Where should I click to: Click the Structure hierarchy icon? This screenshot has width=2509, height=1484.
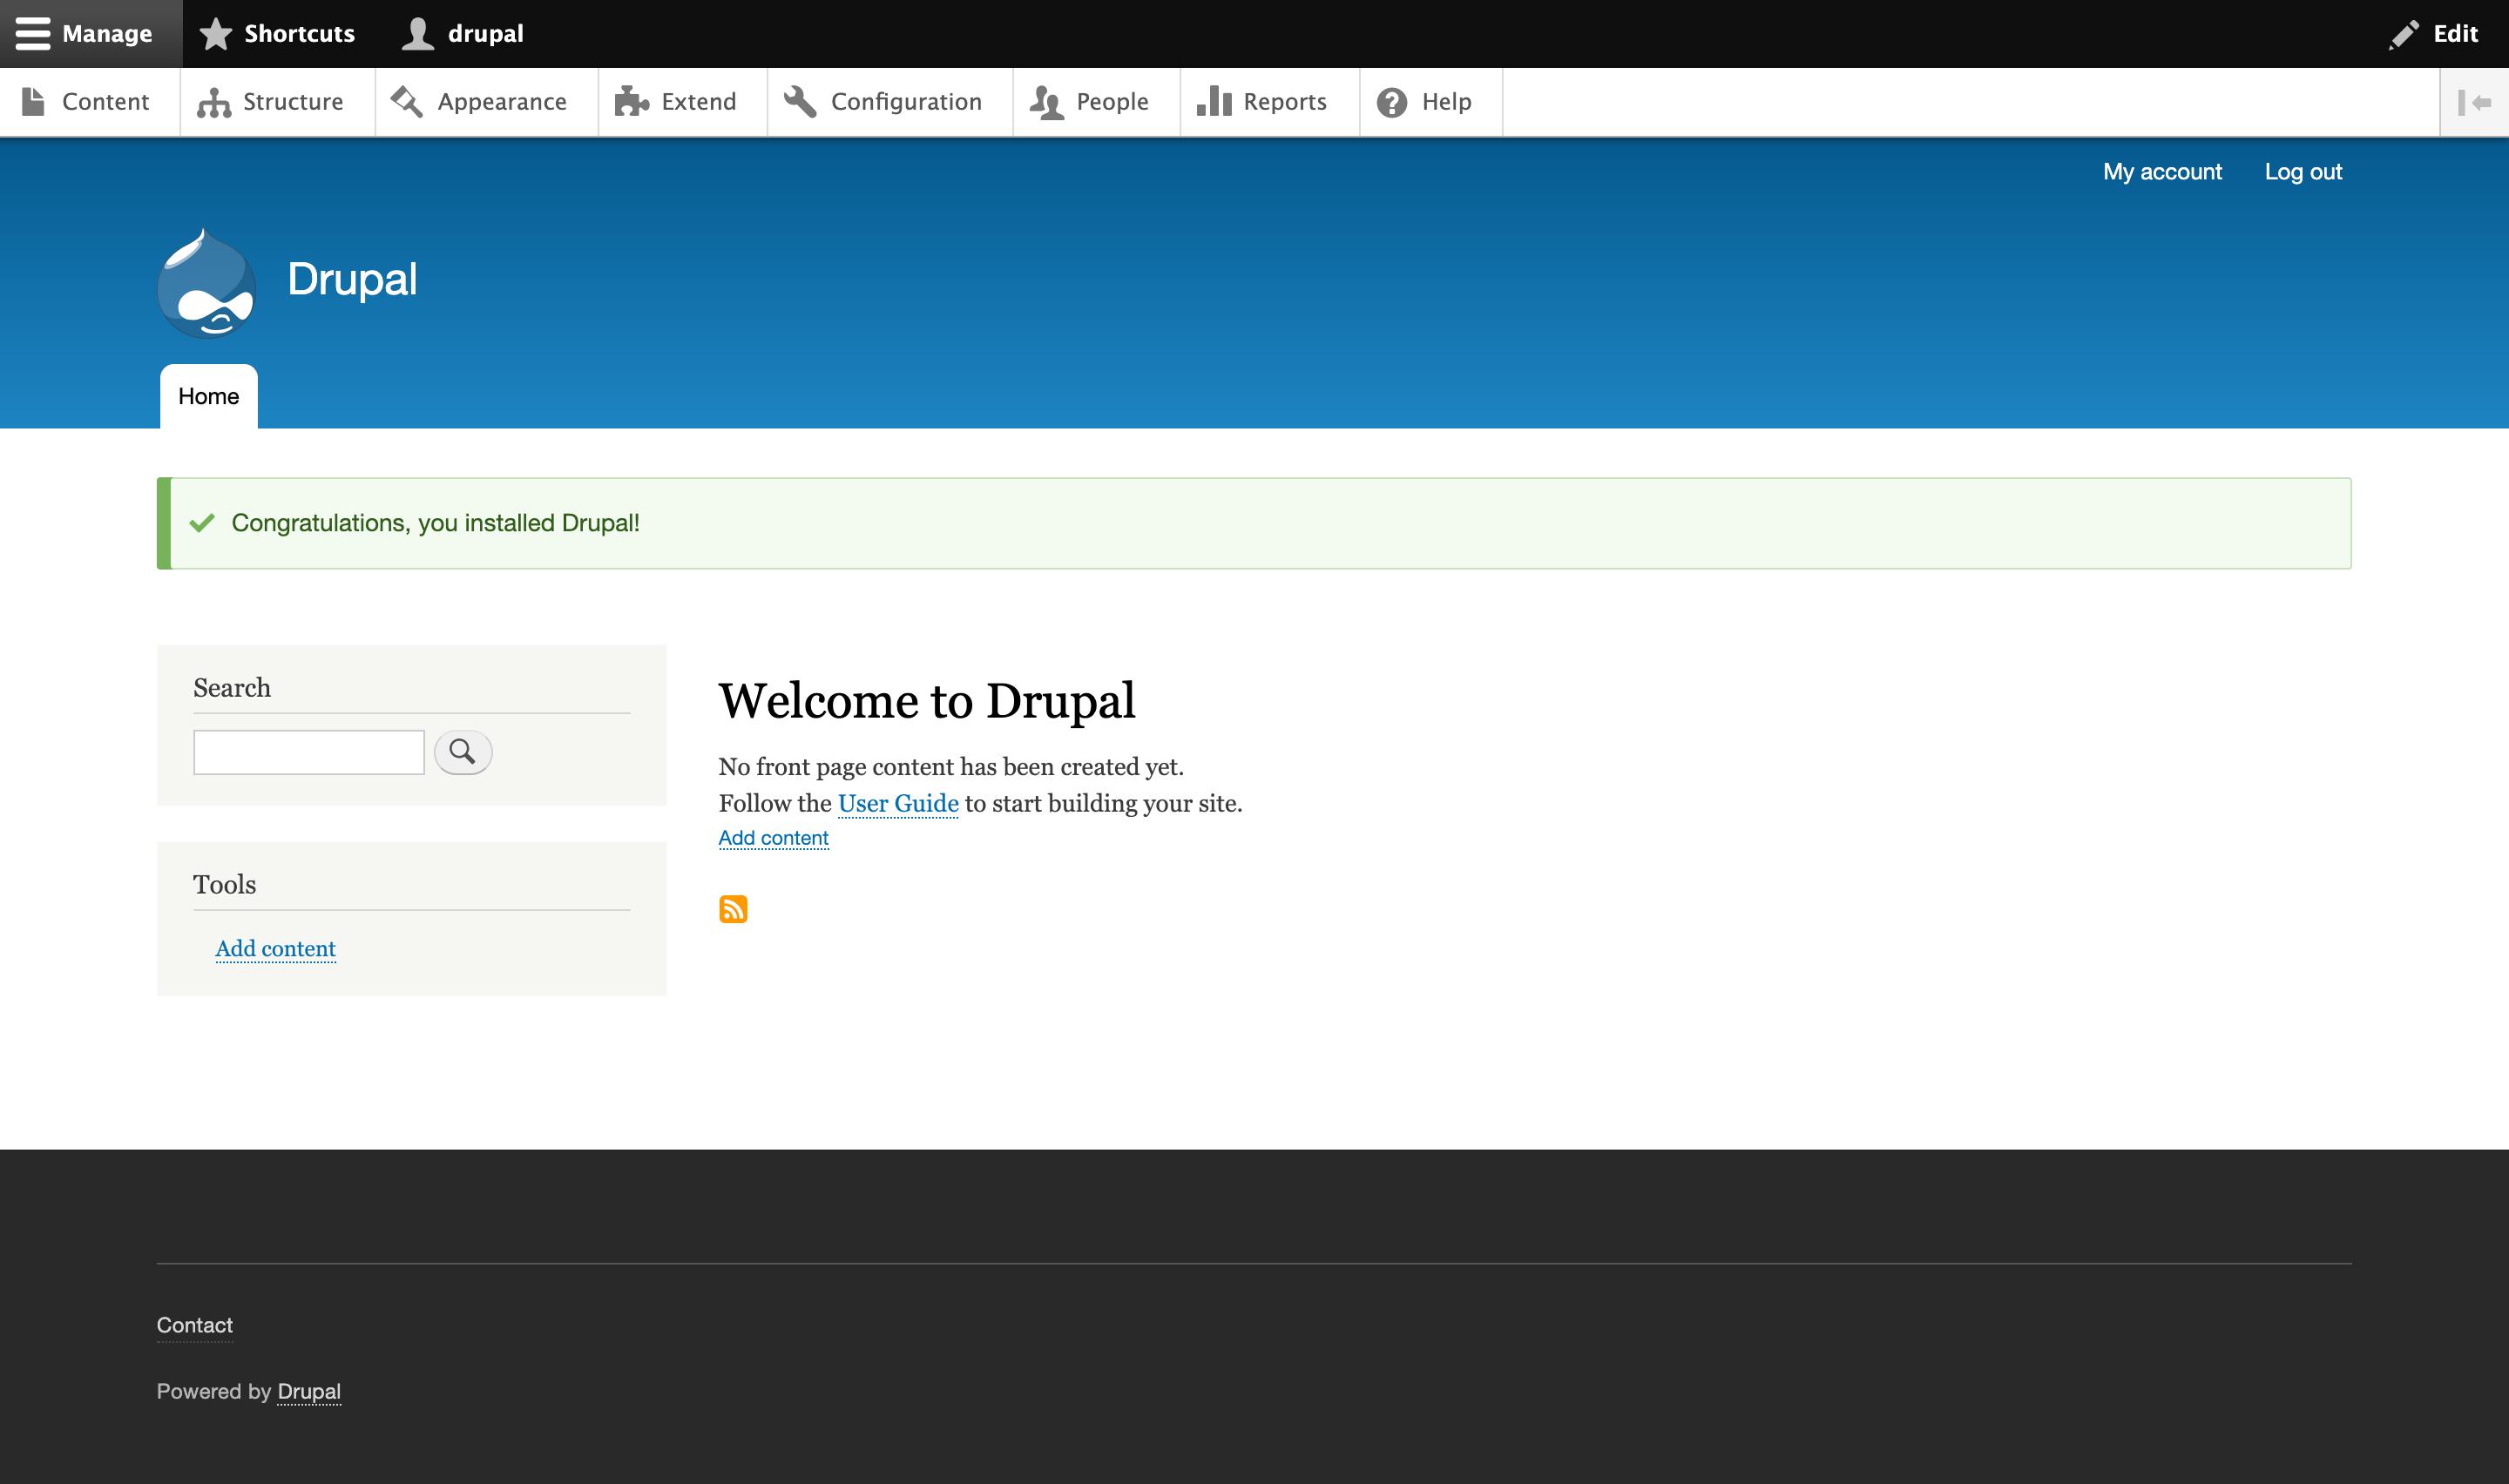pos(214,102)
